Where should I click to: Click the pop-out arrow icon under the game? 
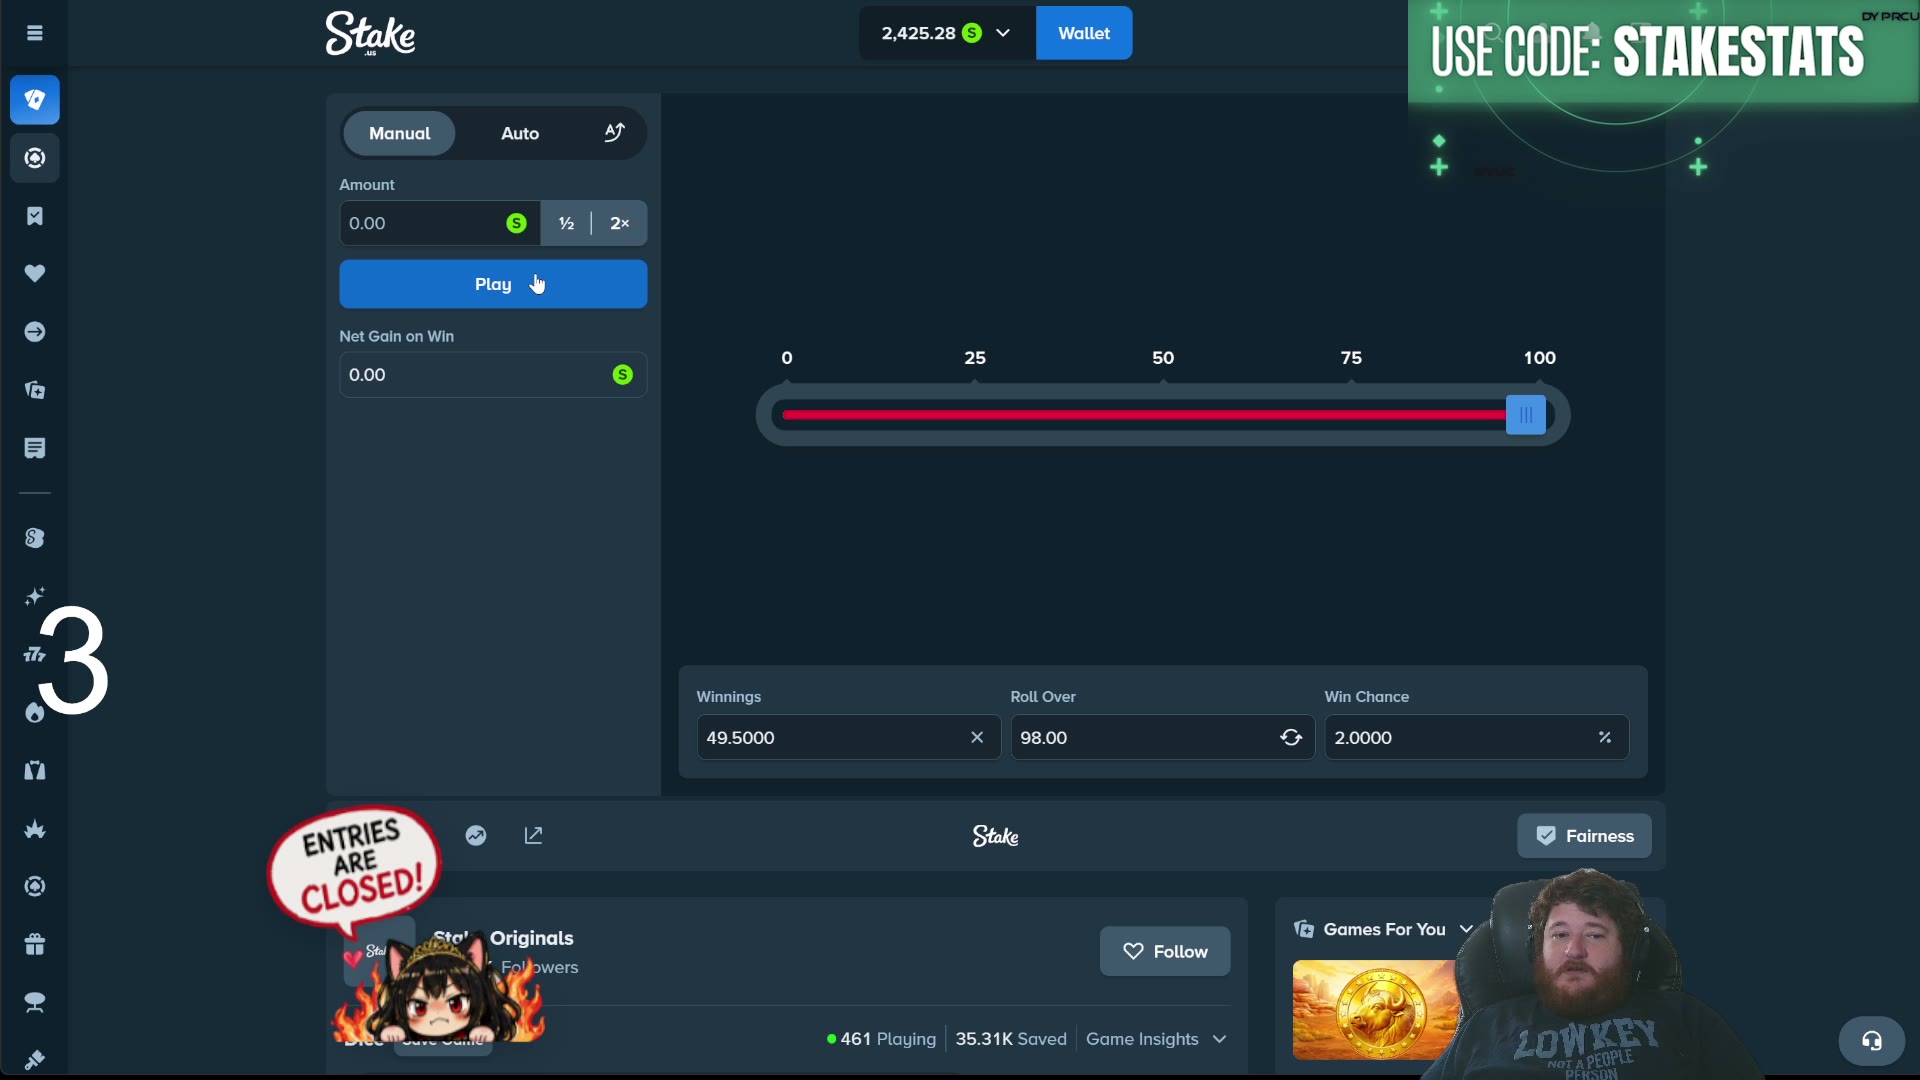tap(534, 835)
